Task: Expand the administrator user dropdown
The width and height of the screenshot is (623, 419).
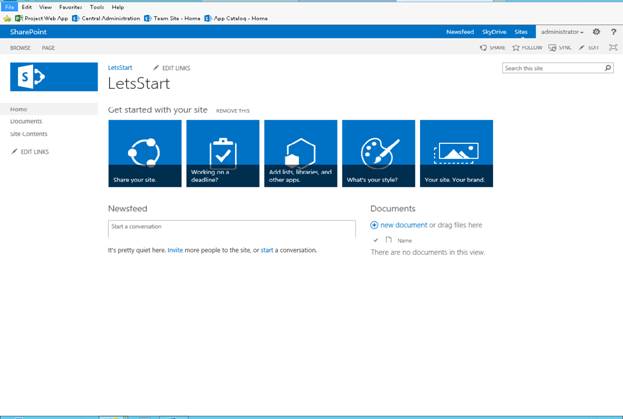Action: click(562, 32)
